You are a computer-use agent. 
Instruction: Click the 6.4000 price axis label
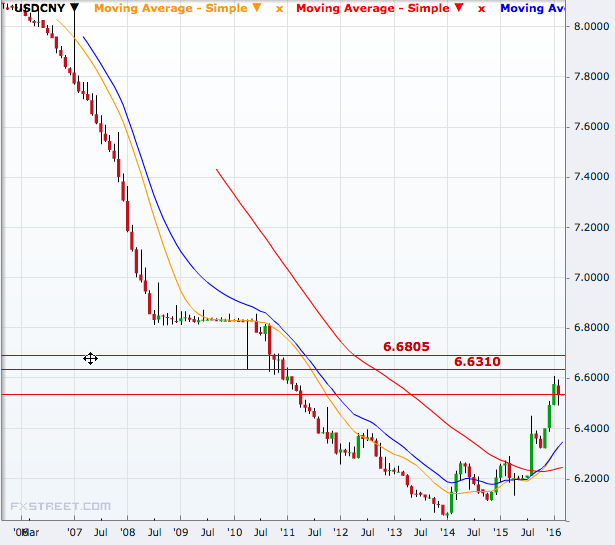click(x=591, y=428)
